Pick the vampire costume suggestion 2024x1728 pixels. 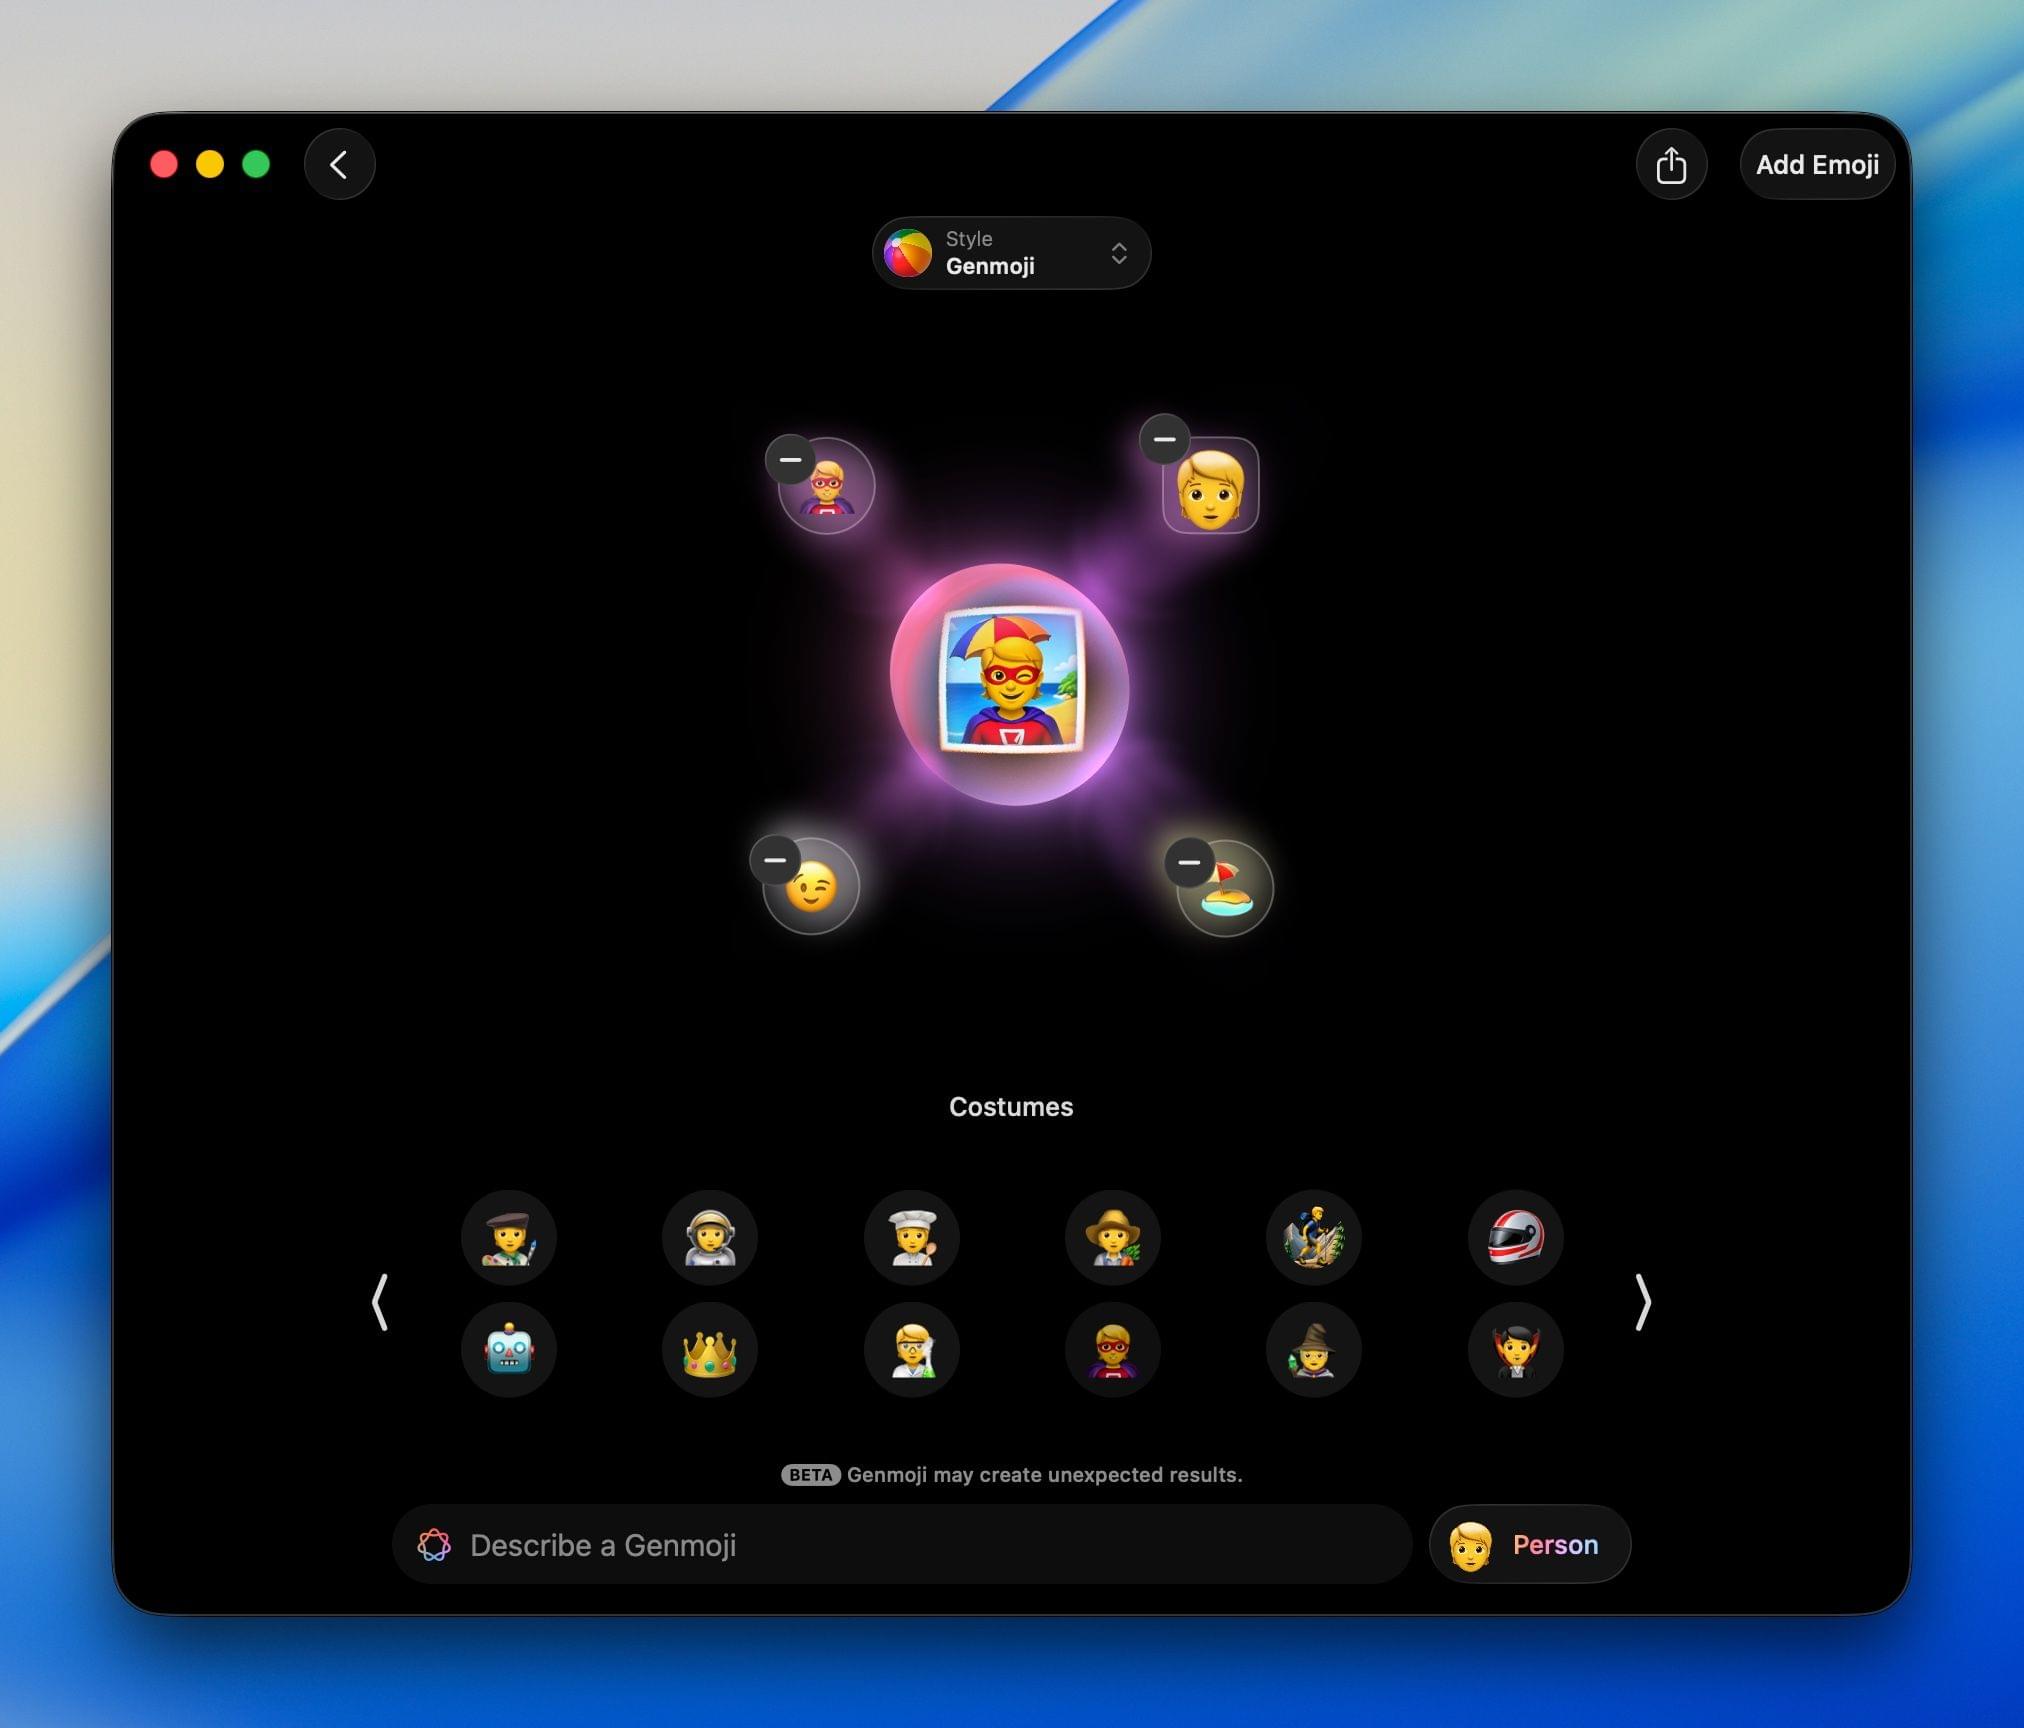click(1516, 1349)
